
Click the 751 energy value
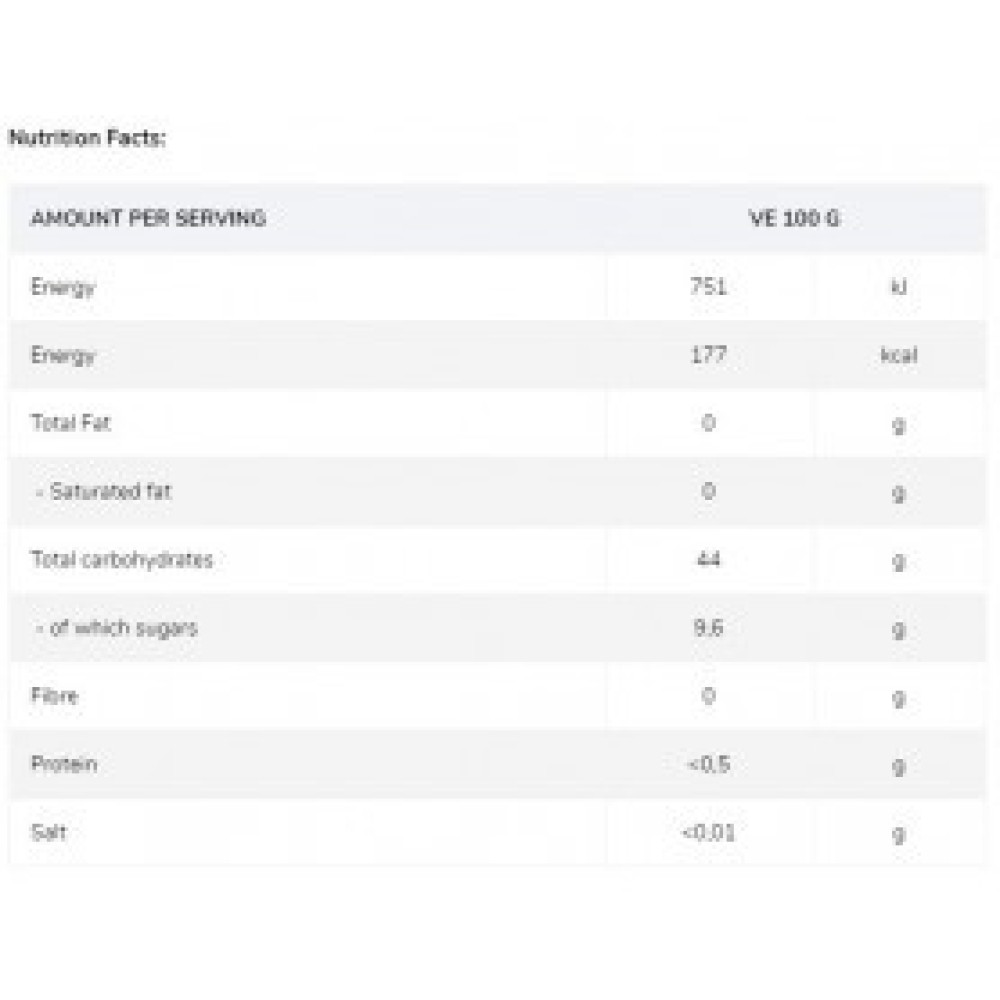[x=708, y=287]
